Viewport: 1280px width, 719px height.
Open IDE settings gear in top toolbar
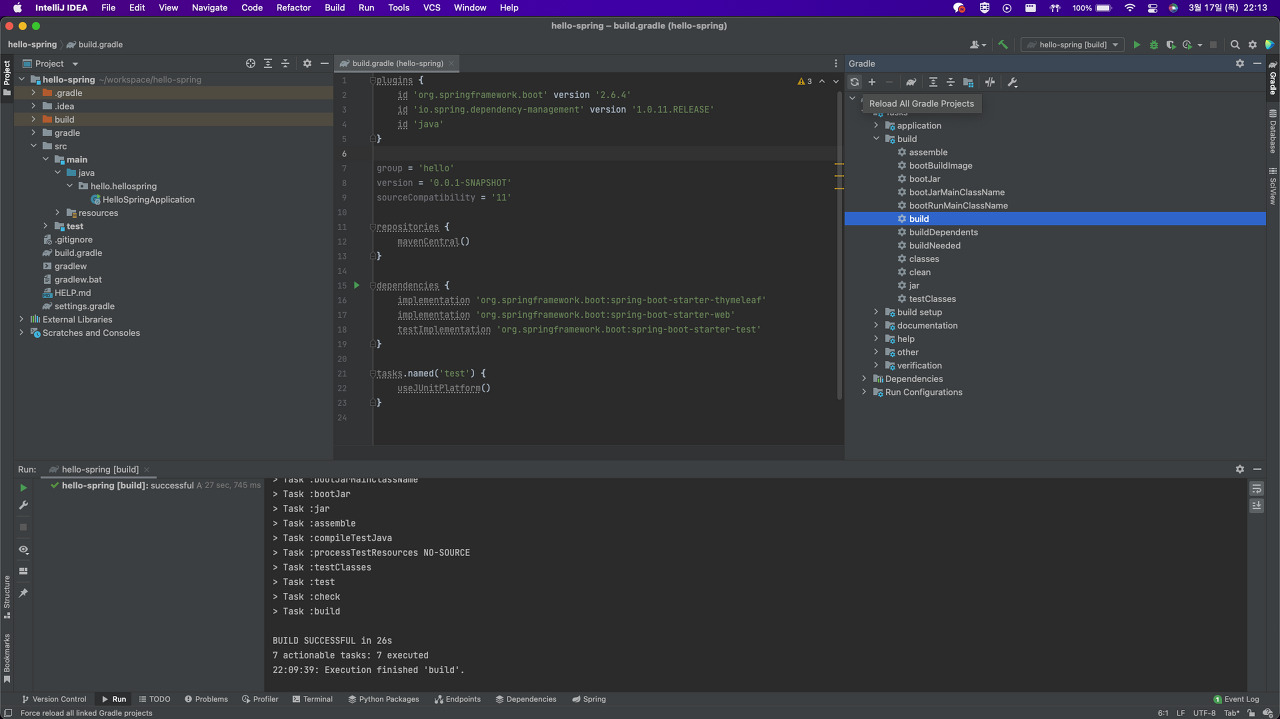1252,45
